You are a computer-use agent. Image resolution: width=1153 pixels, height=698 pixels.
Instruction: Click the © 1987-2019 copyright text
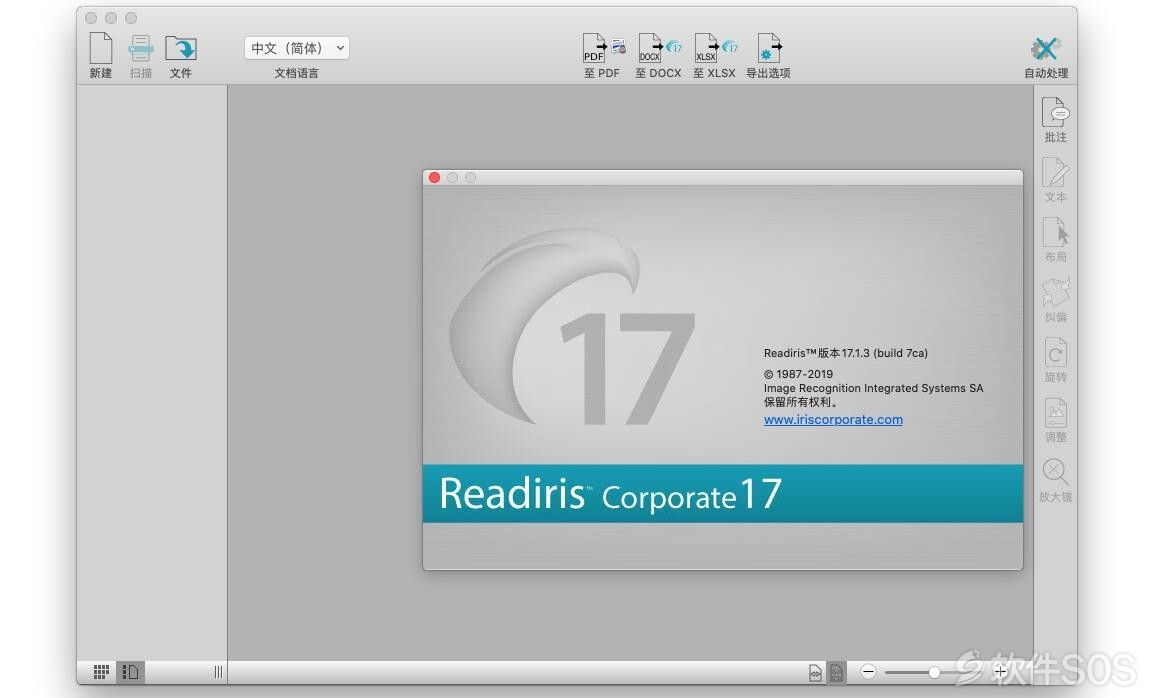click(x=798, y=374)
